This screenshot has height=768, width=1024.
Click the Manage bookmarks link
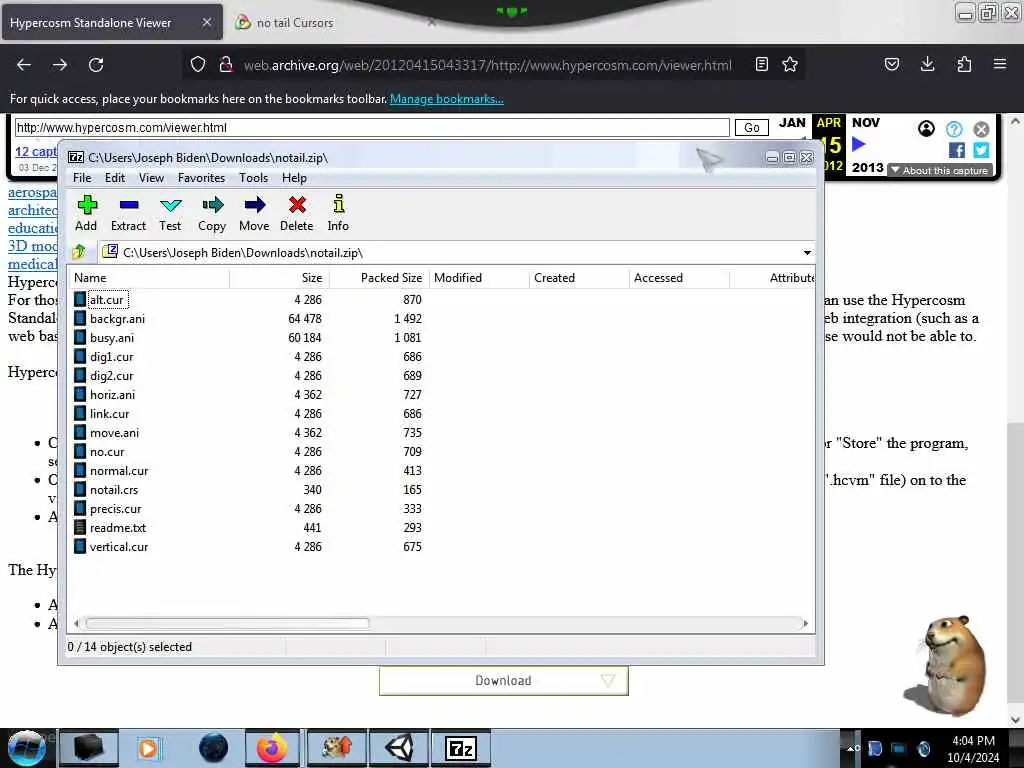pyautogui.click(x=447, y=99)
